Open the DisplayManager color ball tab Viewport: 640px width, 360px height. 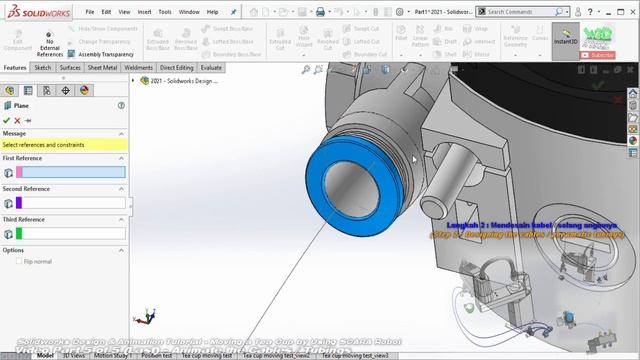84,90
